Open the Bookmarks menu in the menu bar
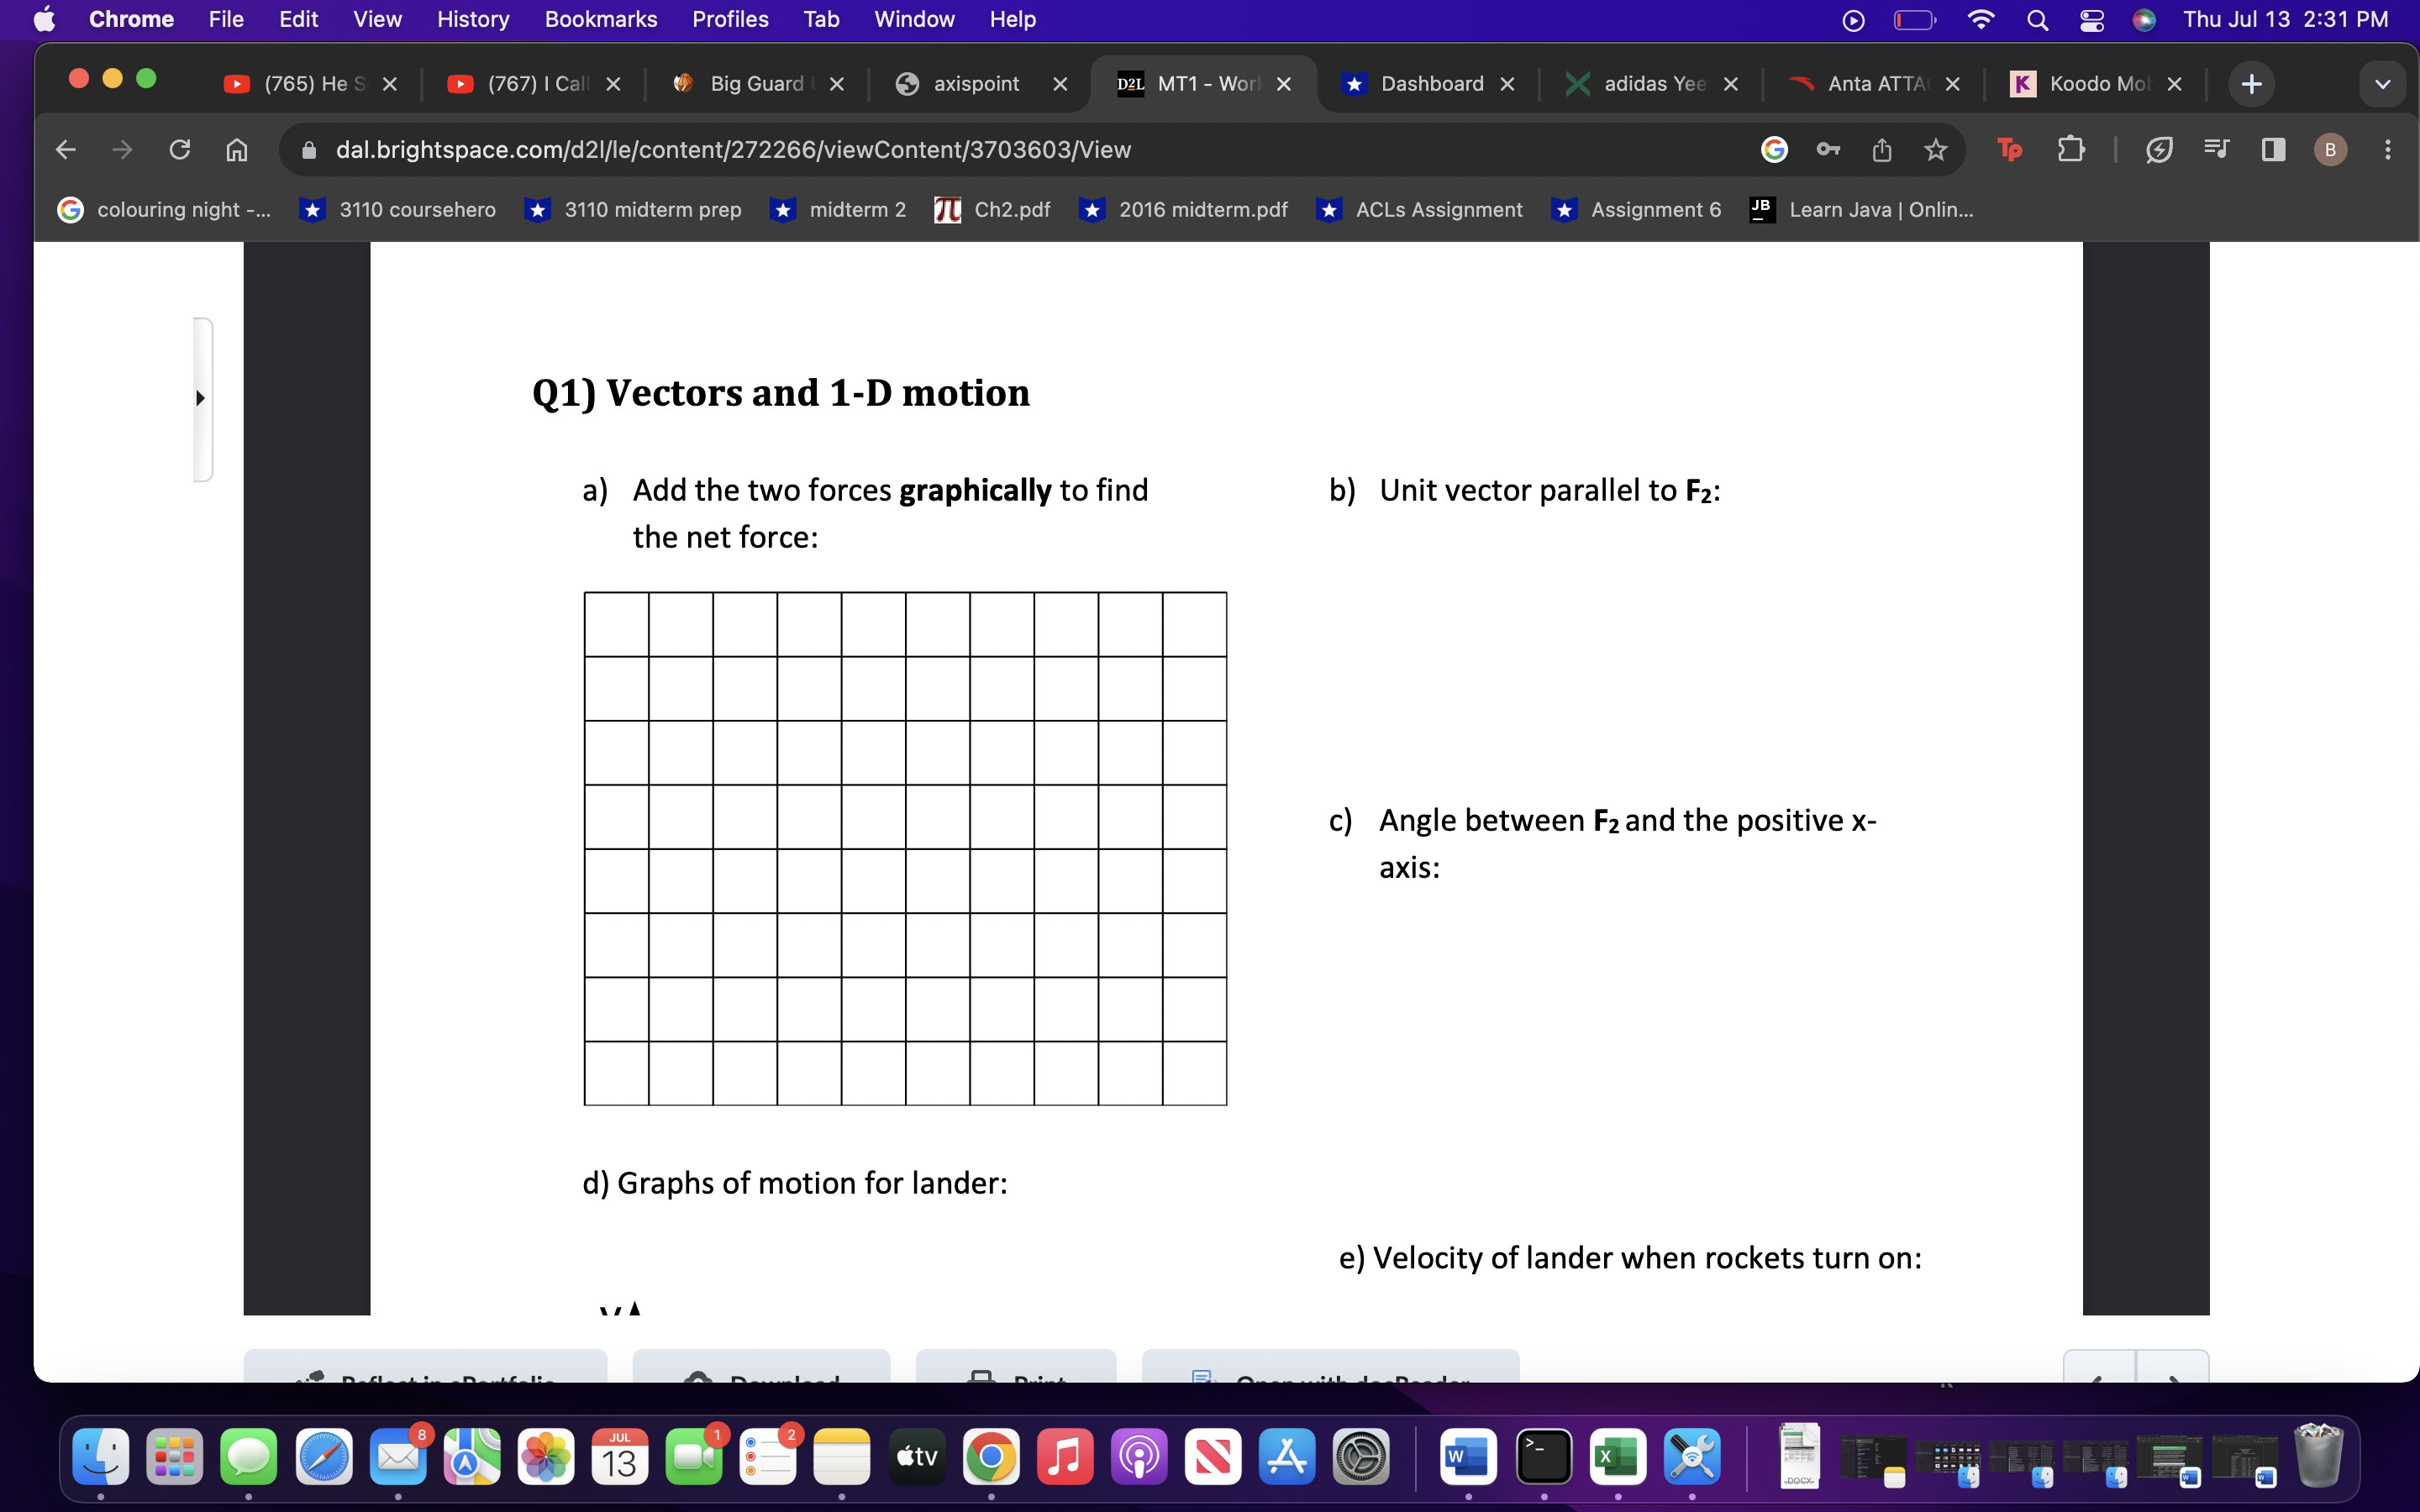Screen dimensions: 2420x1512 pos(601,19)
